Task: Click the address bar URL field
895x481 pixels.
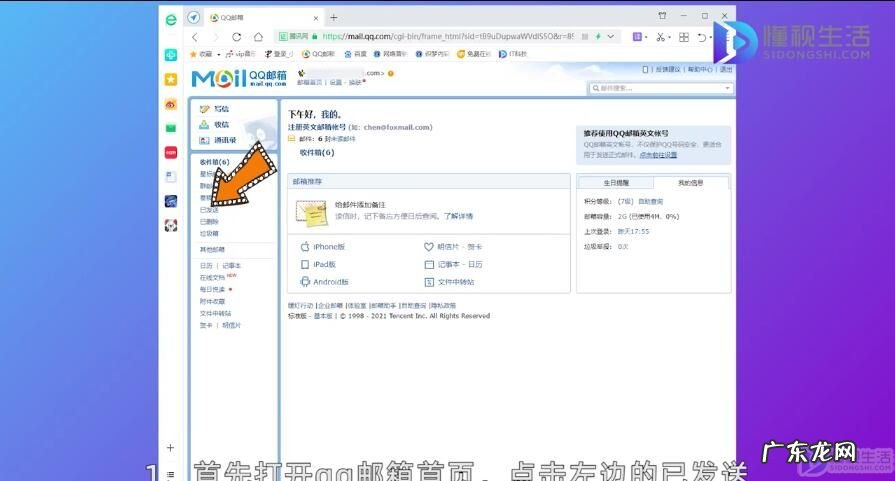Action: [448, 37]
